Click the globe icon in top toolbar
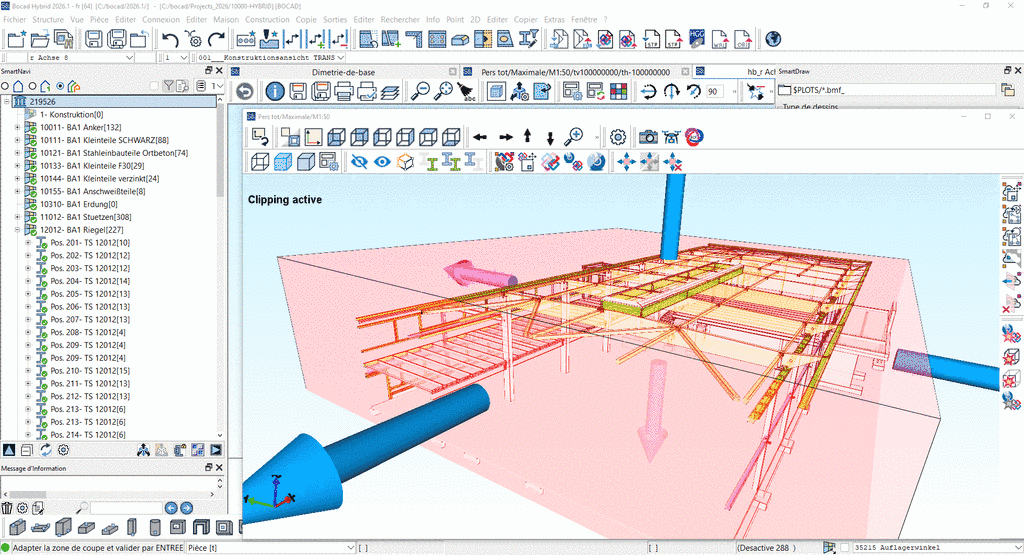 [x=772, y=39]
